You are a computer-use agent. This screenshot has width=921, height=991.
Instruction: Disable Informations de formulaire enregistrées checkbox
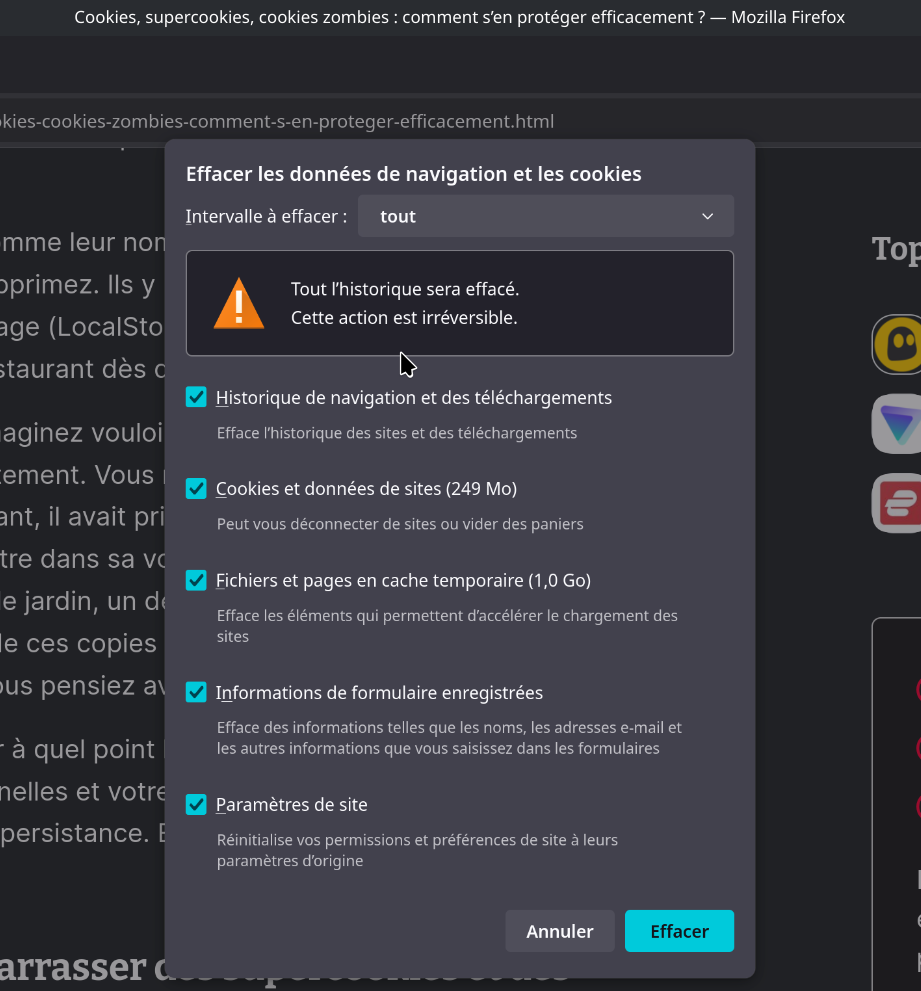pos(196,692)
